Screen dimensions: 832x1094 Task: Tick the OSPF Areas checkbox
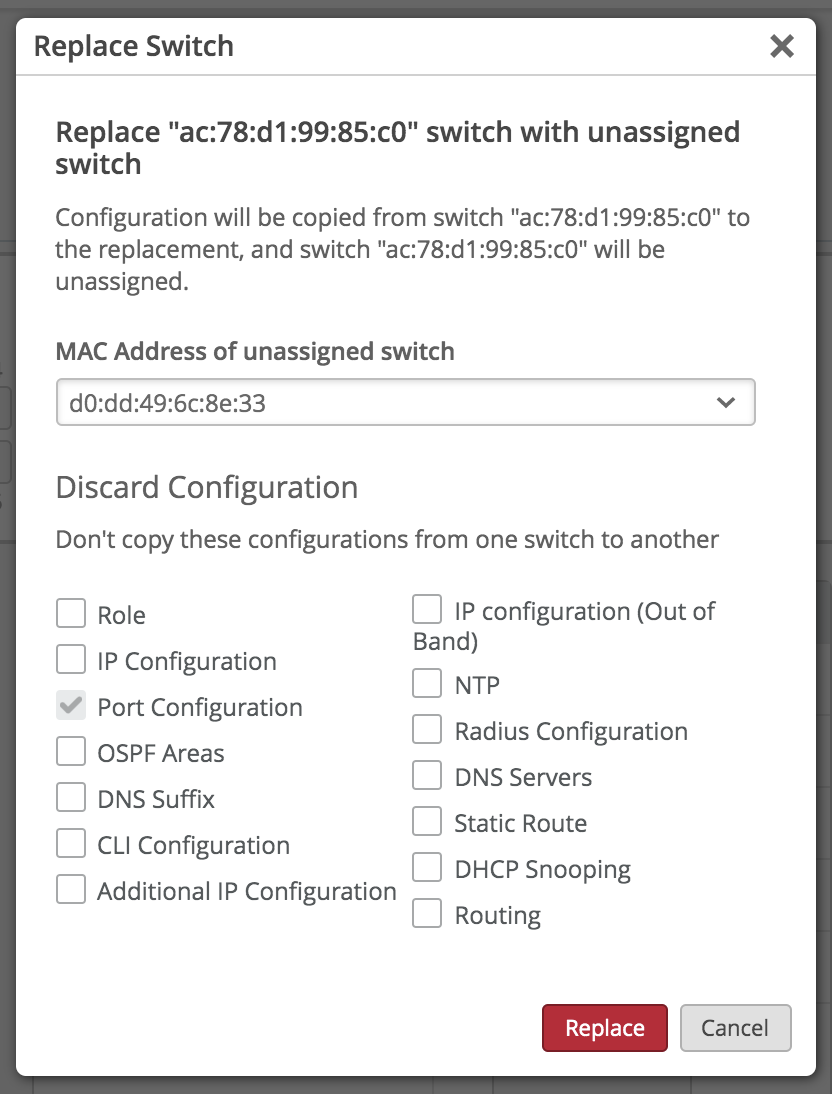71,751
